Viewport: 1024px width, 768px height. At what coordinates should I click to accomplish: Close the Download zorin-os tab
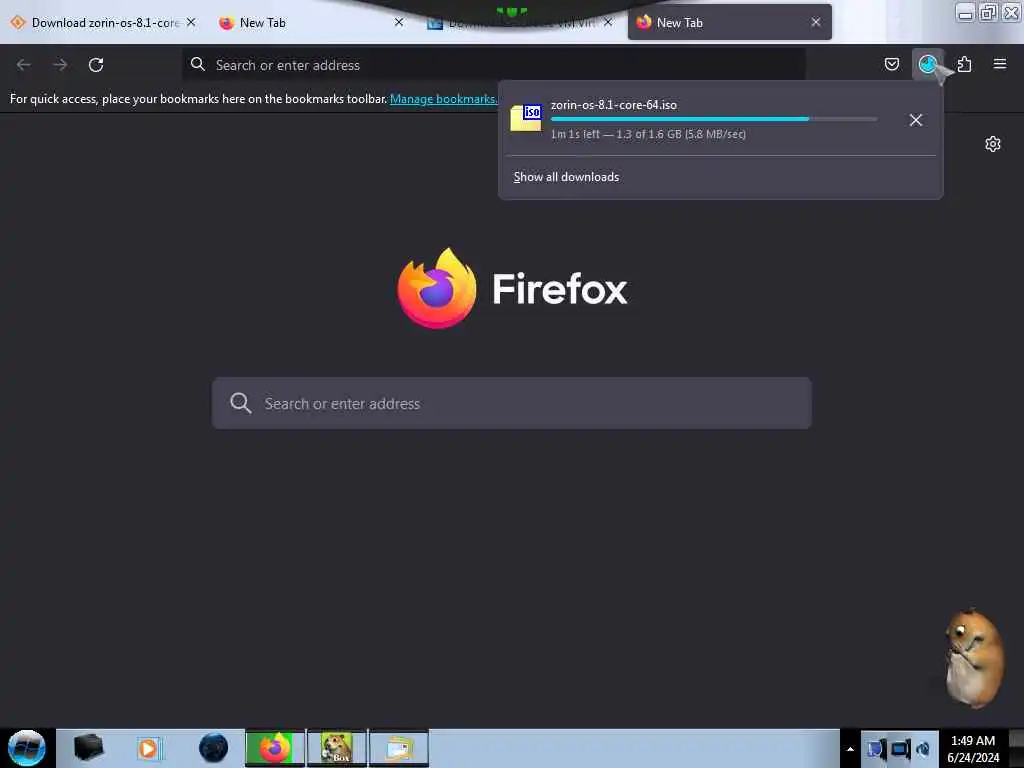tap(191, 22)
